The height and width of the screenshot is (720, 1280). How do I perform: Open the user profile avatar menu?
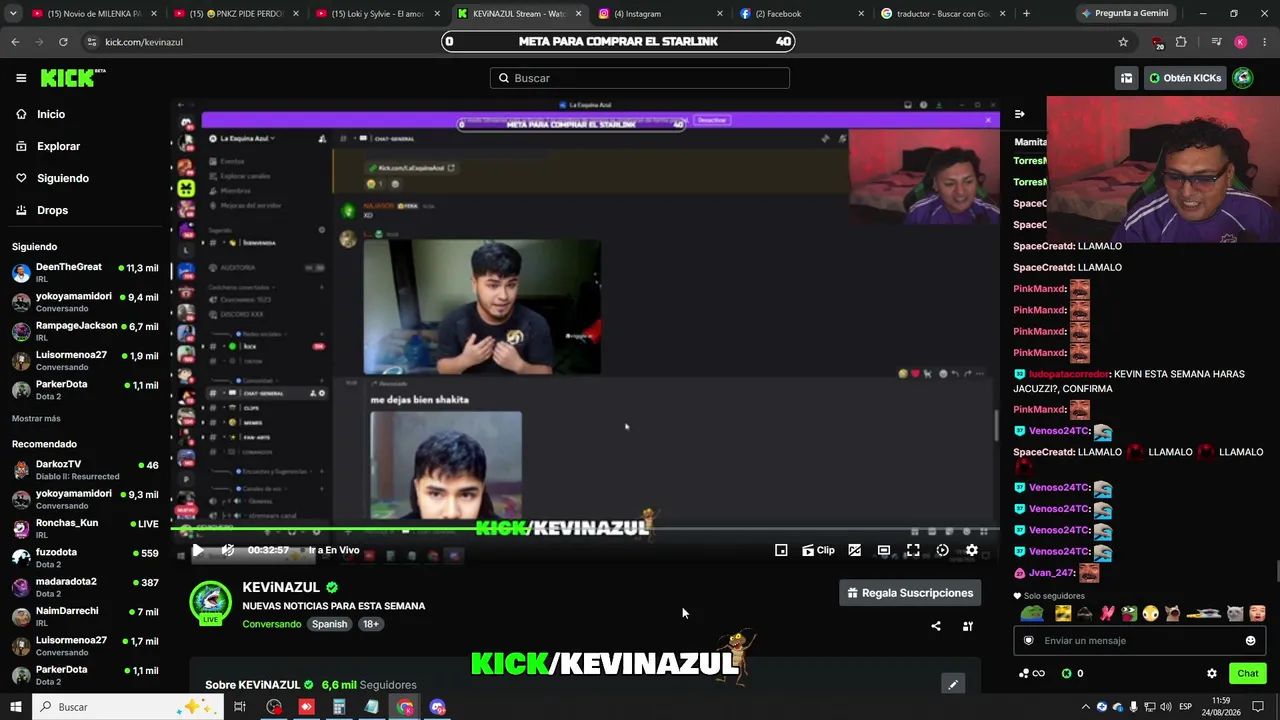point(1243,78)
